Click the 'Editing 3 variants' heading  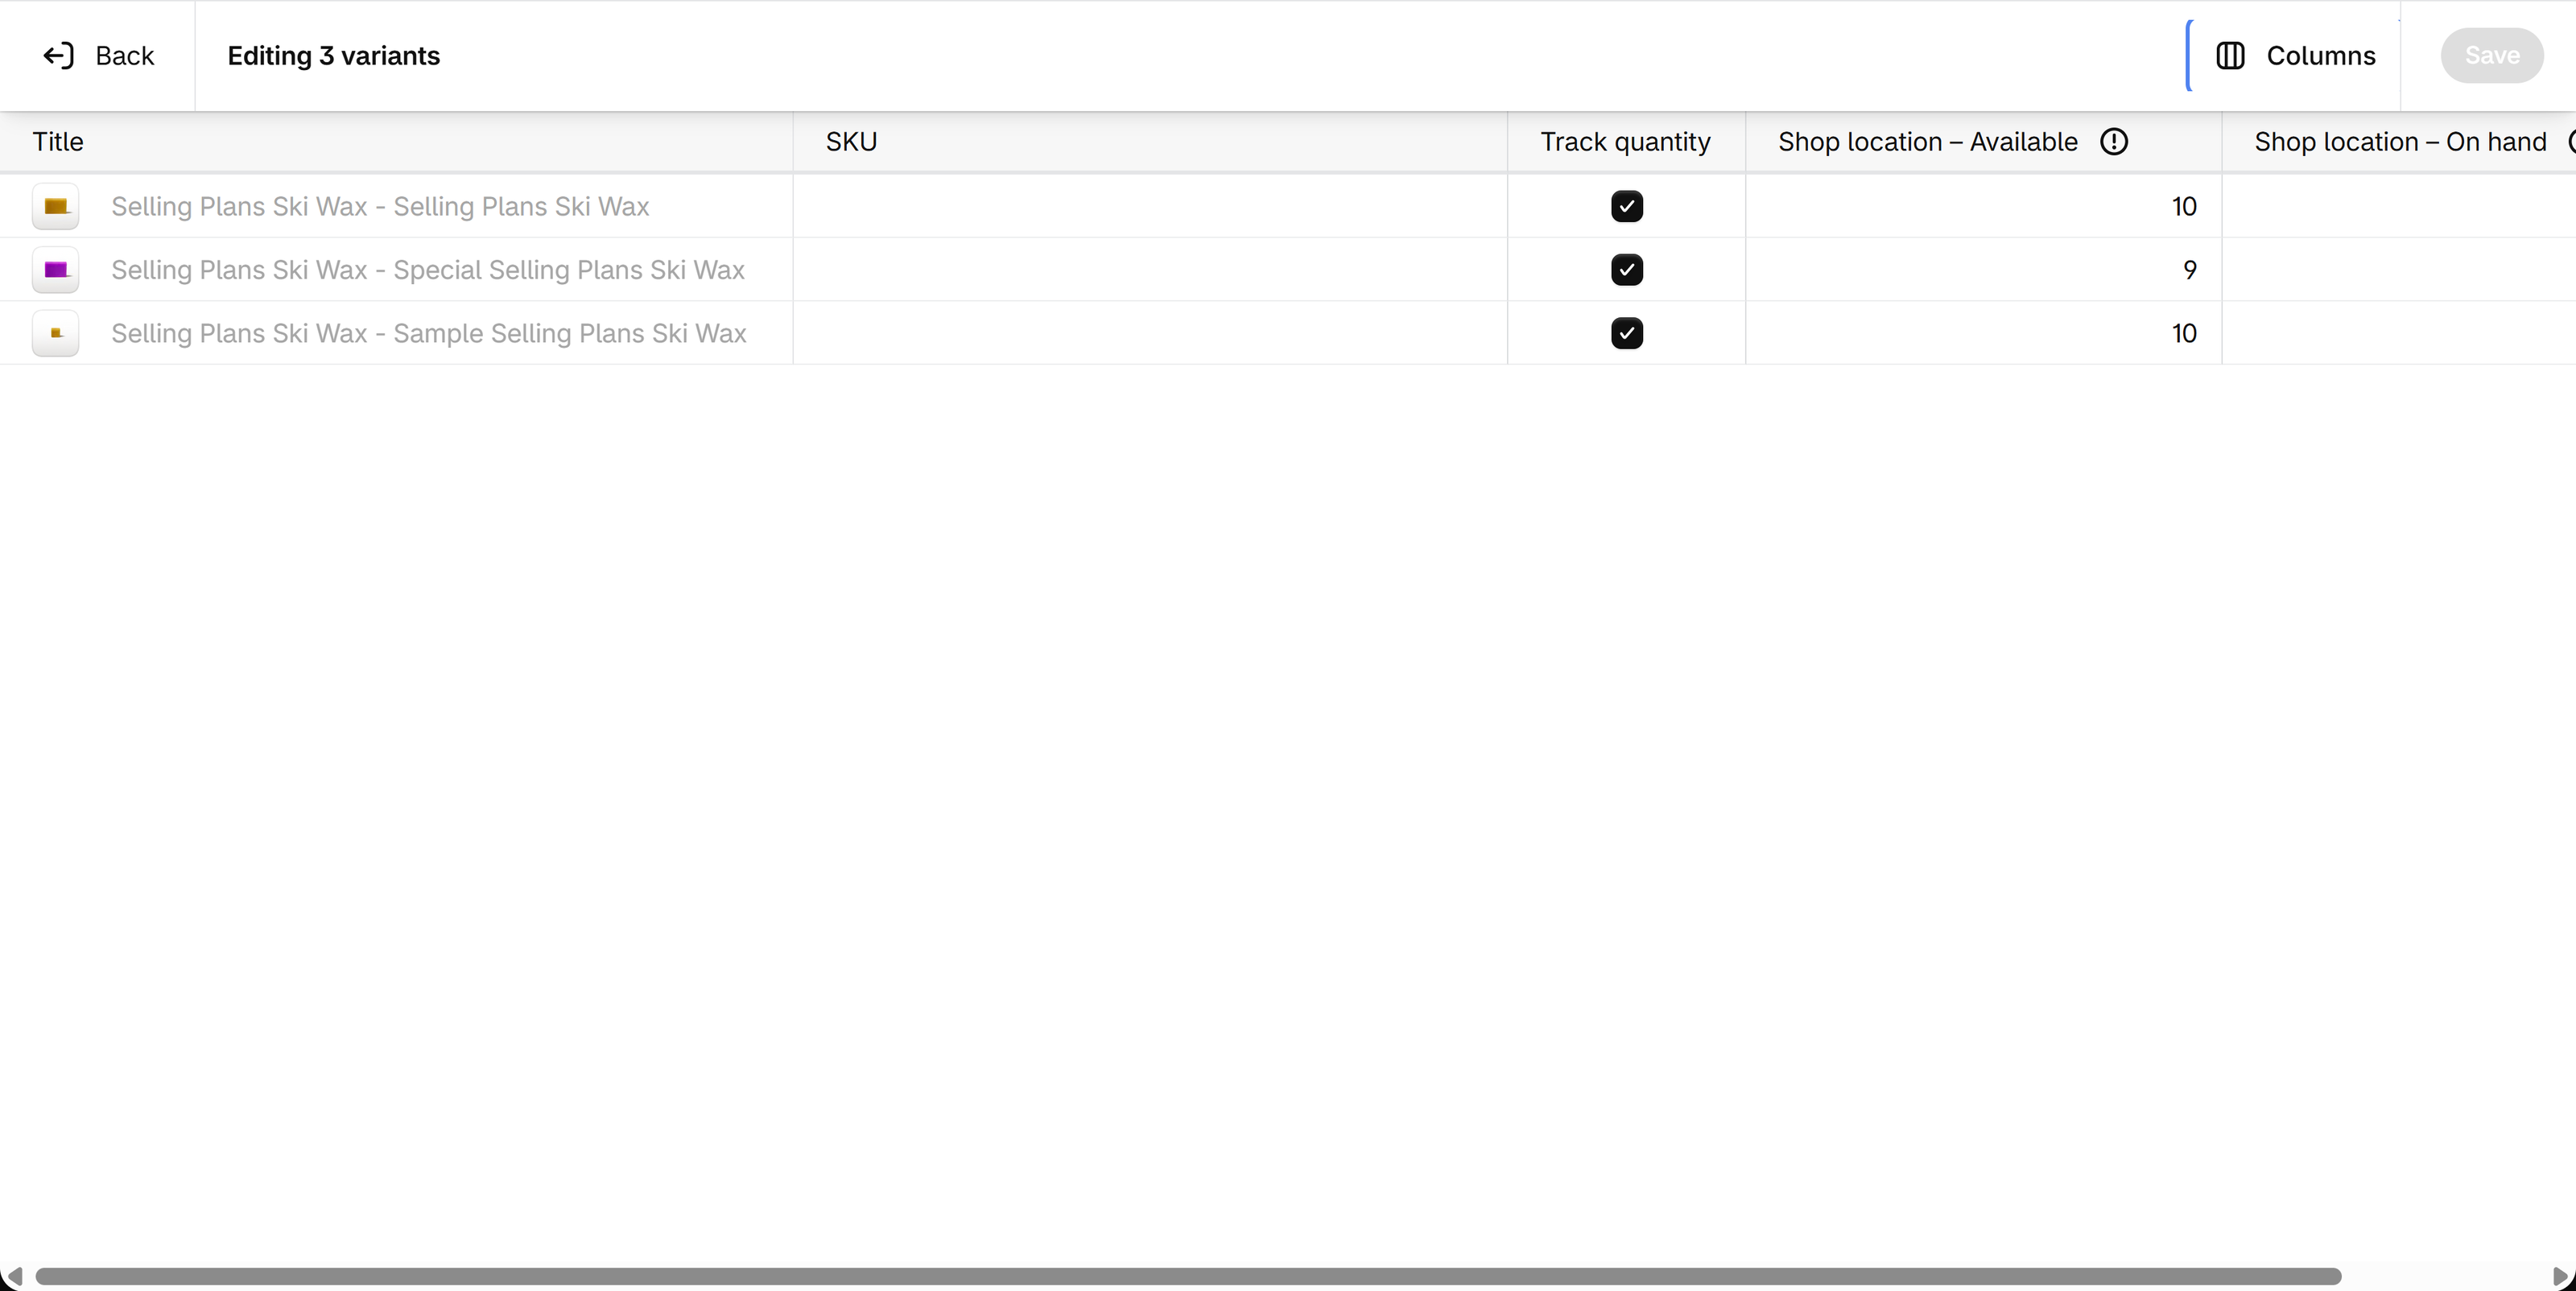point(334,56)
